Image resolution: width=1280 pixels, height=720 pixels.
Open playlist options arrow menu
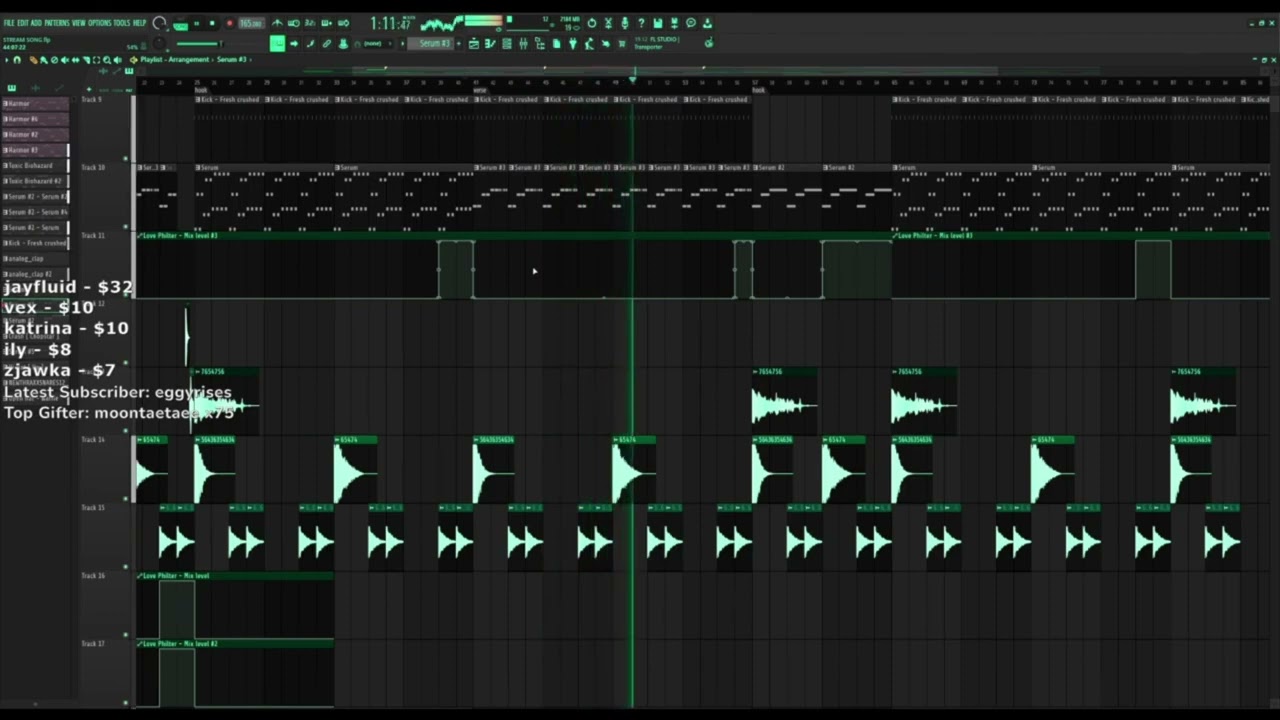(6, 60)
